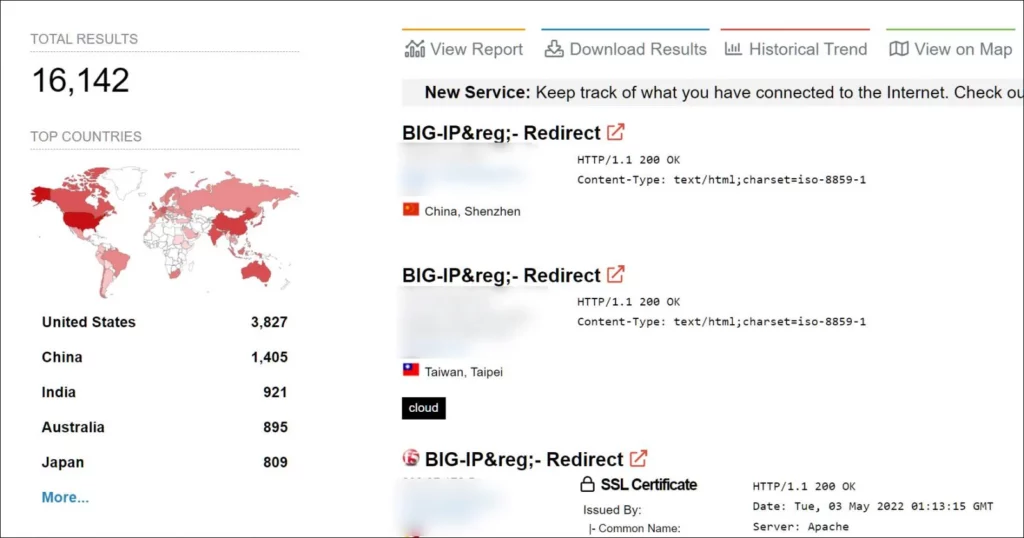Click the Taiwan flag icon

[x=411, y=370]
